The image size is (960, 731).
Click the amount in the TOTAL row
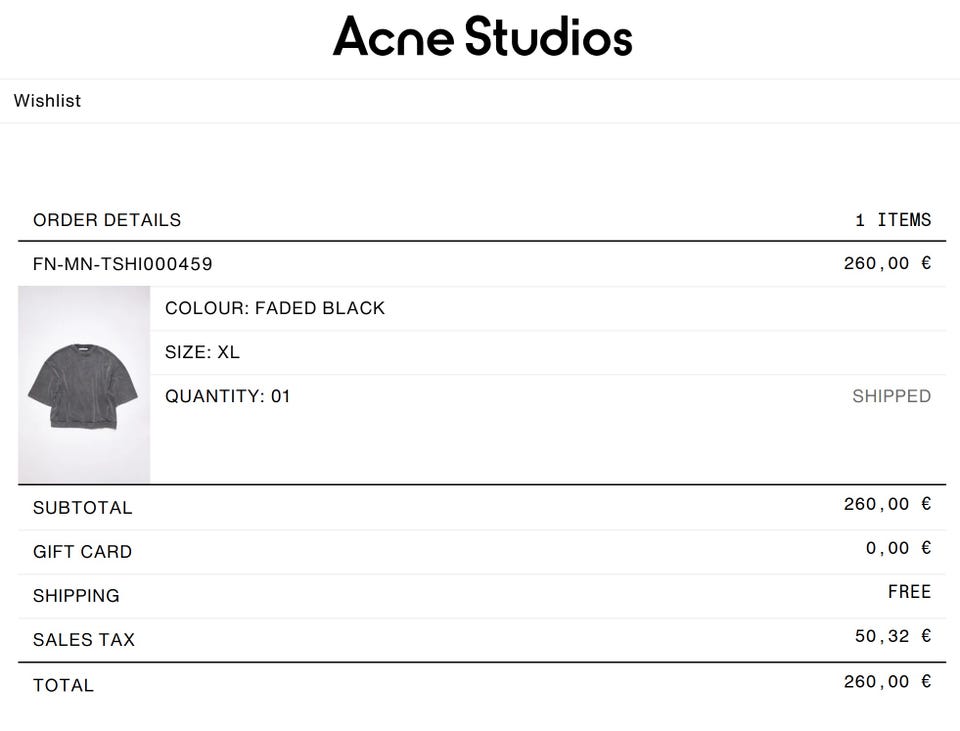coord(887,682)
